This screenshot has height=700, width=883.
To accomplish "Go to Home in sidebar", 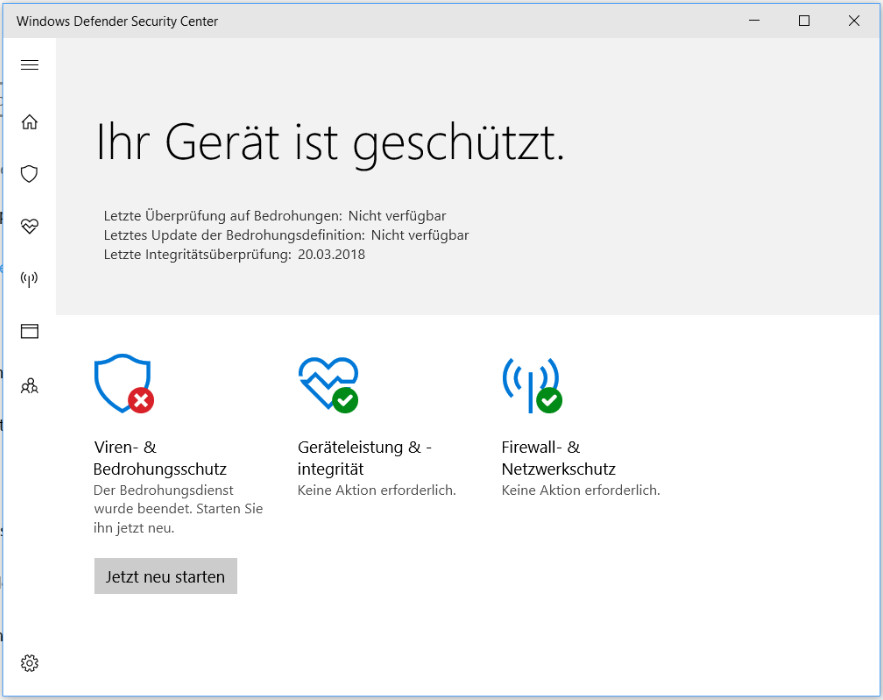I will [30, 122].
